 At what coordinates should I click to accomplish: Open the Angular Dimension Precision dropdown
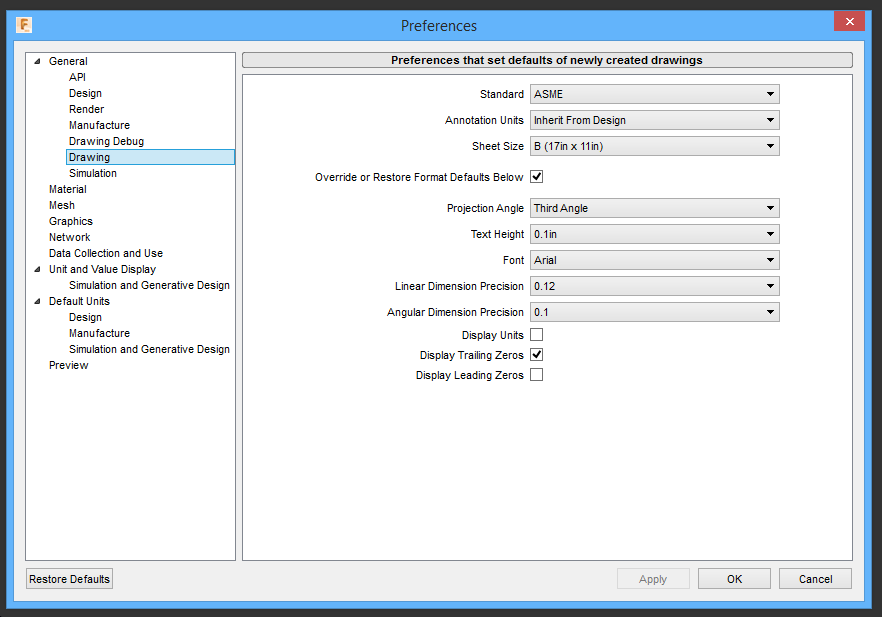pos(655,312)
